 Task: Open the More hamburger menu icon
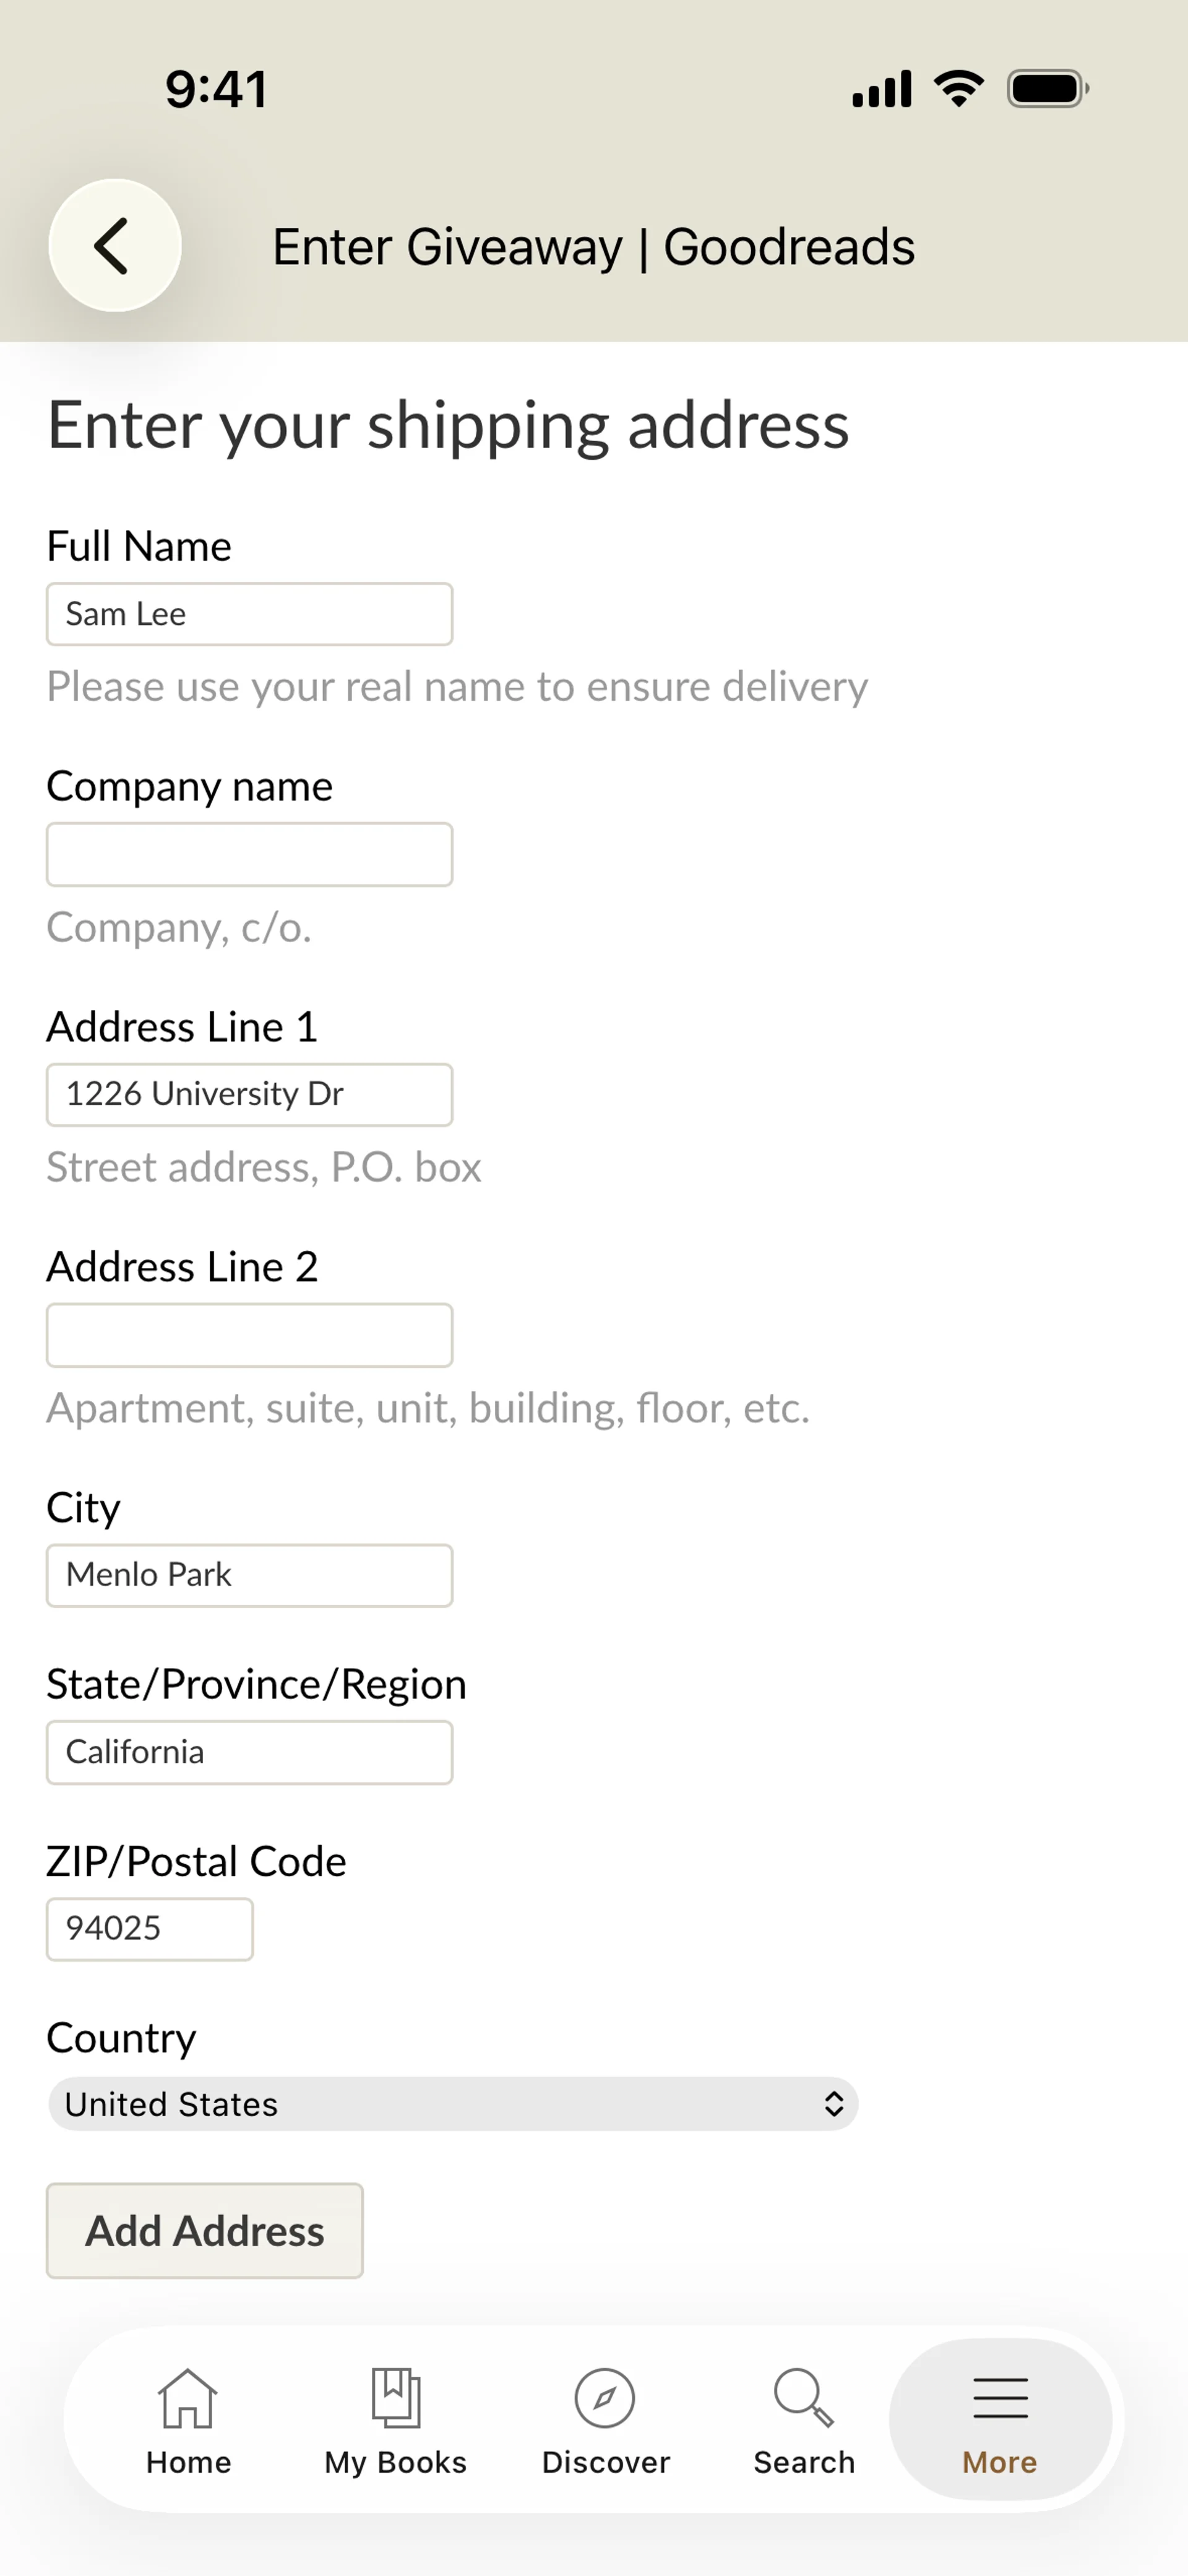click(1000, 2398)
